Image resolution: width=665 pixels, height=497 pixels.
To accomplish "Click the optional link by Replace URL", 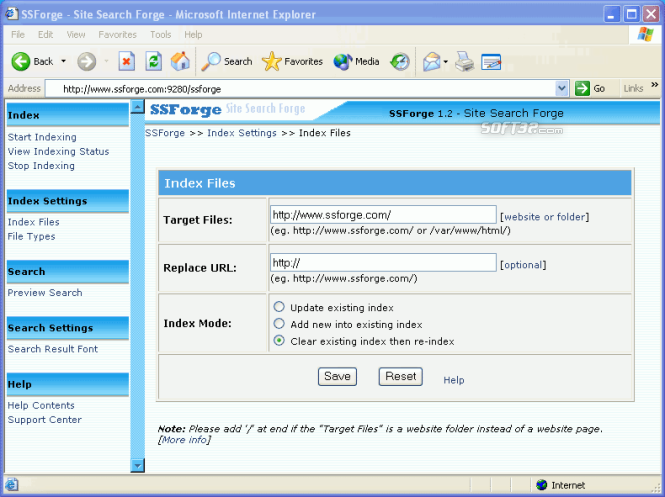I will 523,265.
